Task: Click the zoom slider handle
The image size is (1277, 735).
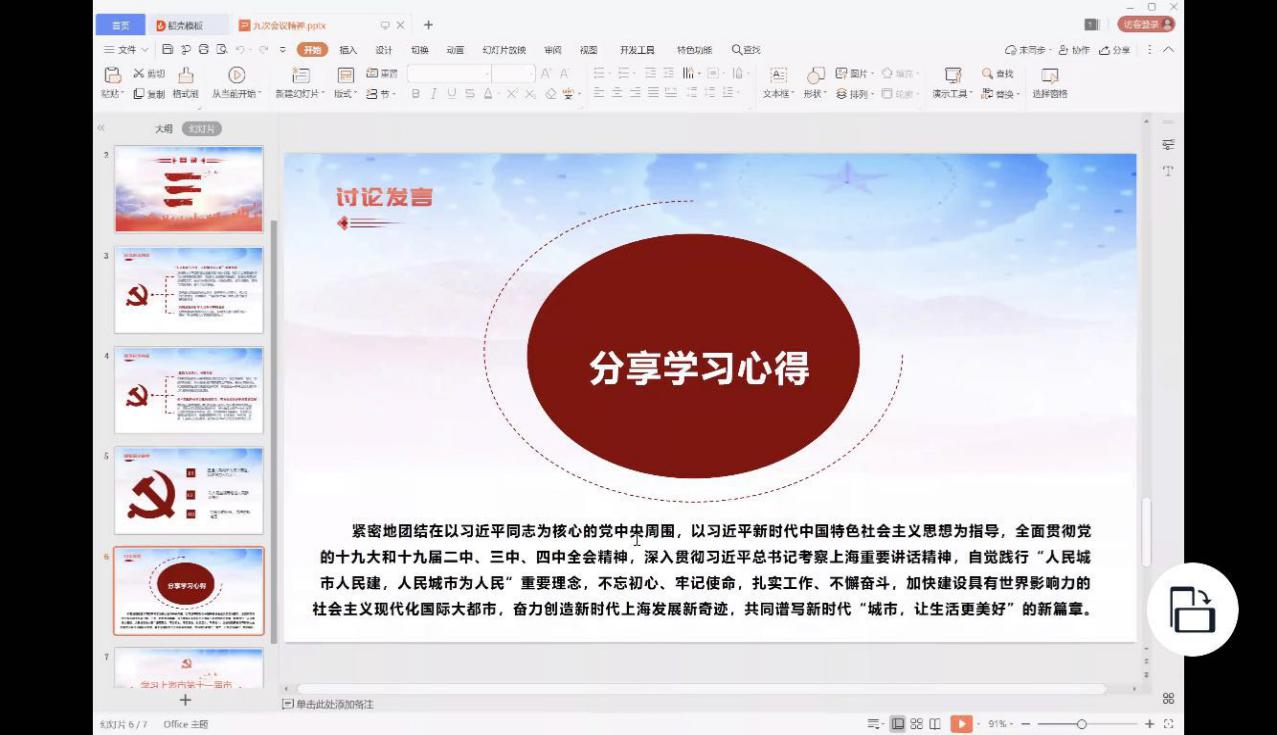Action: [x=1081, y=724]
